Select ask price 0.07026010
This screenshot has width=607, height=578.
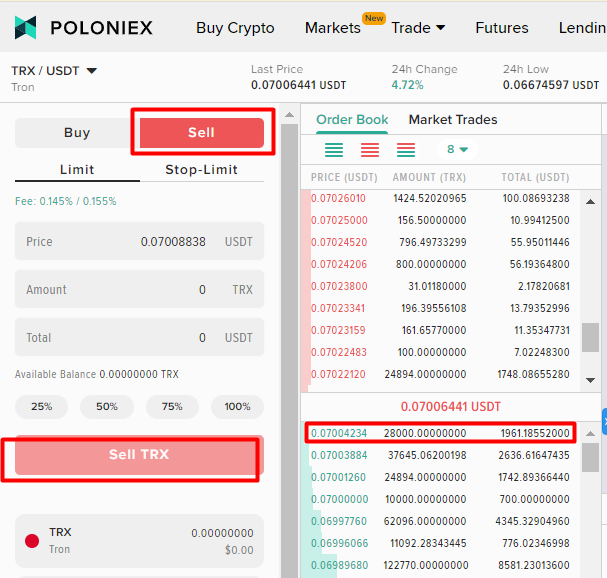(x=338, y=199)
